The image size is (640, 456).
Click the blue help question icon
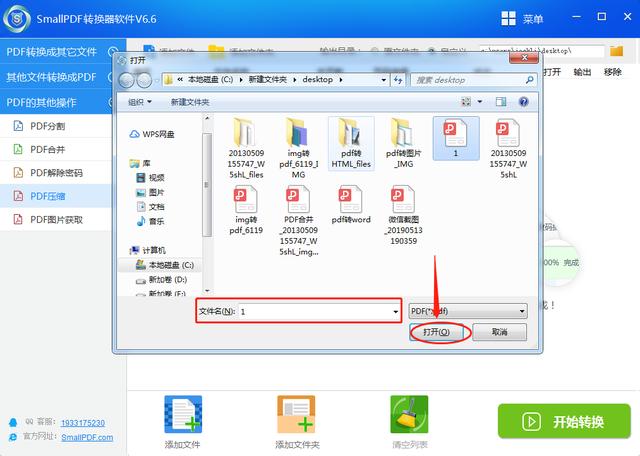coord(523,102)
